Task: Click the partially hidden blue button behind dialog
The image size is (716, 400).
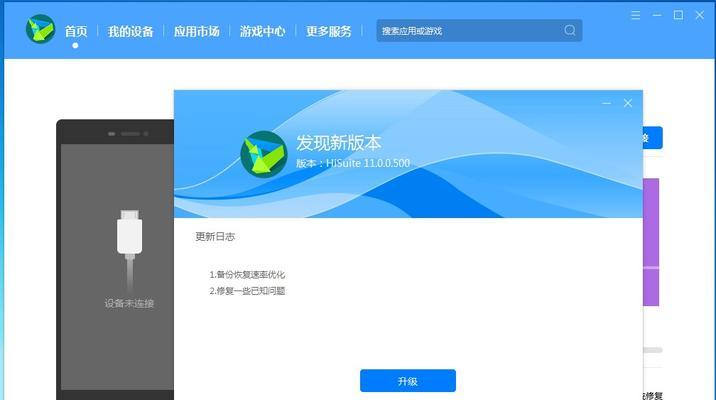Action: click(x=653, y=137)
